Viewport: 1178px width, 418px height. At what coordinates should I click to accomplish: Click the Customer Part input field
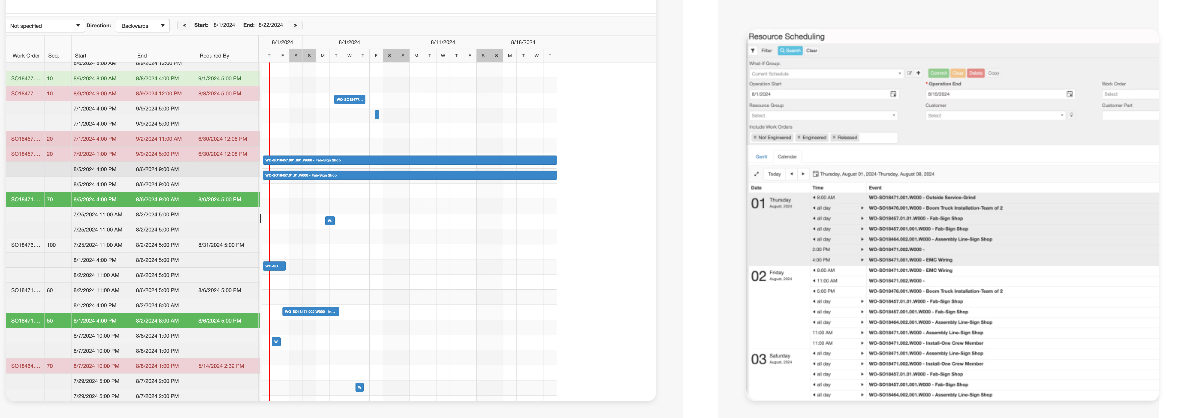point(1131,116)
